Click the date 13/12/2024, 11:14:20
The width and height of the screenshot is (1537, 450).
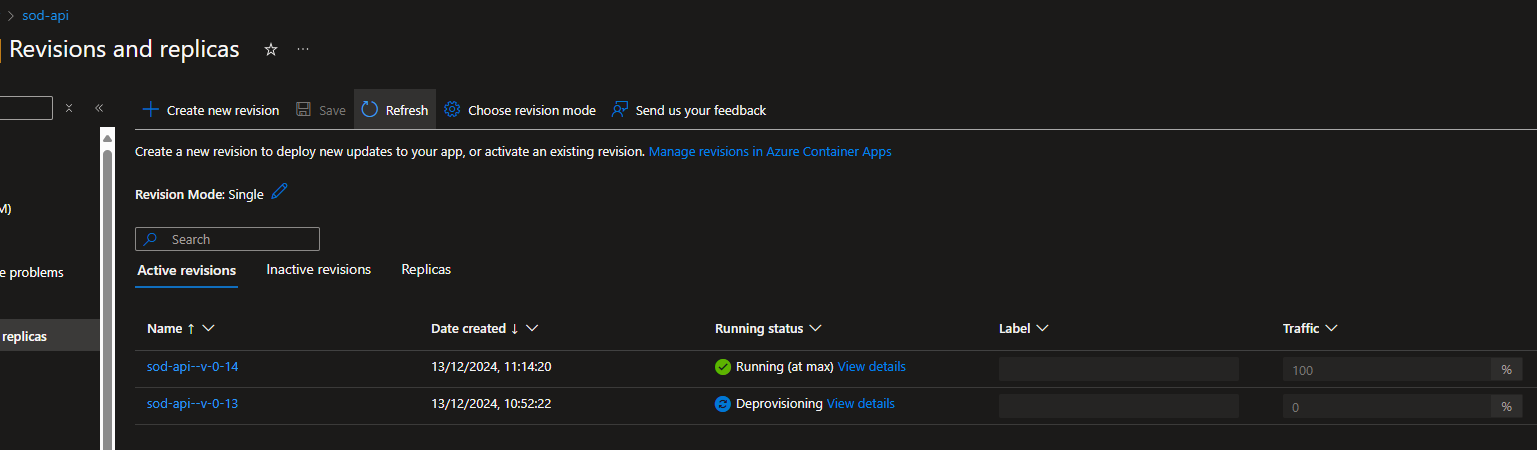pyautogui.click(x=491, y=367)
